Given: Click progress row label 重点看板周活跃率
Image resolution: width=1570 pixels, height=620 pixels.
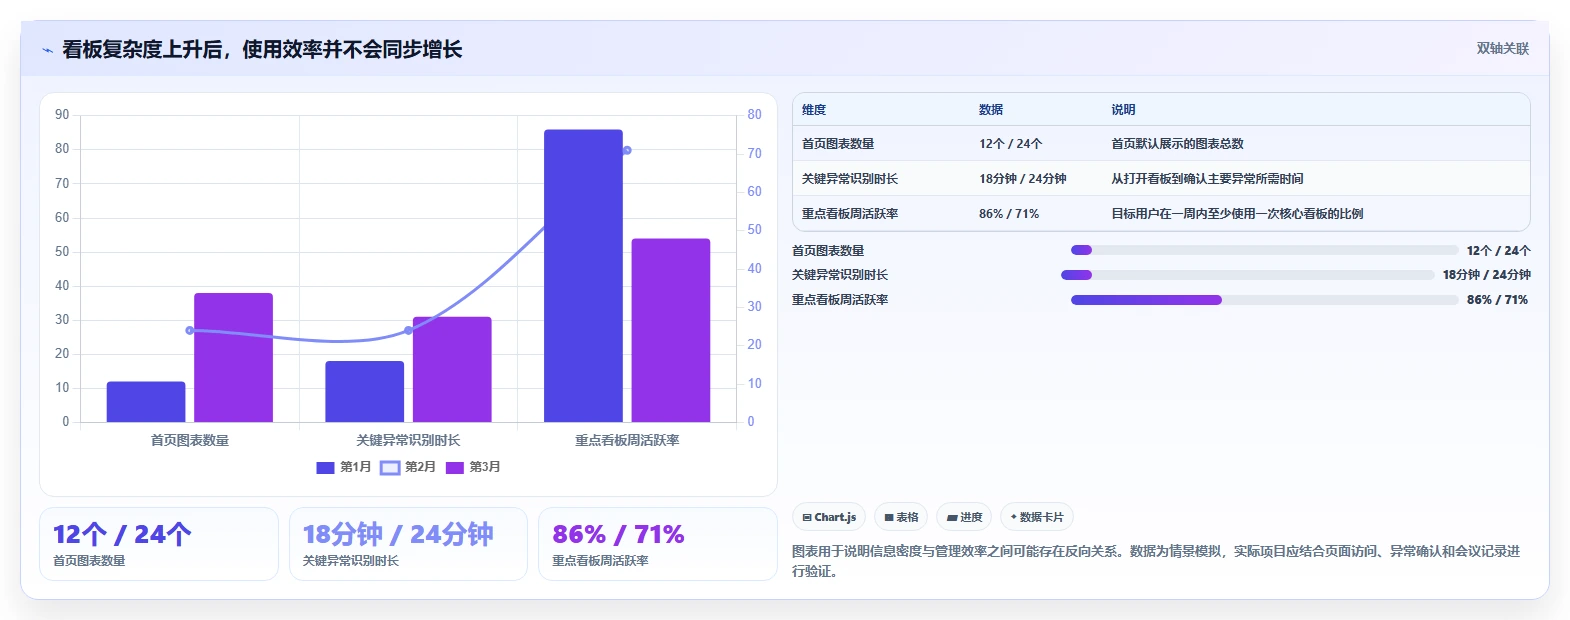Looking at the screenshot, I should tap(840, 300).
